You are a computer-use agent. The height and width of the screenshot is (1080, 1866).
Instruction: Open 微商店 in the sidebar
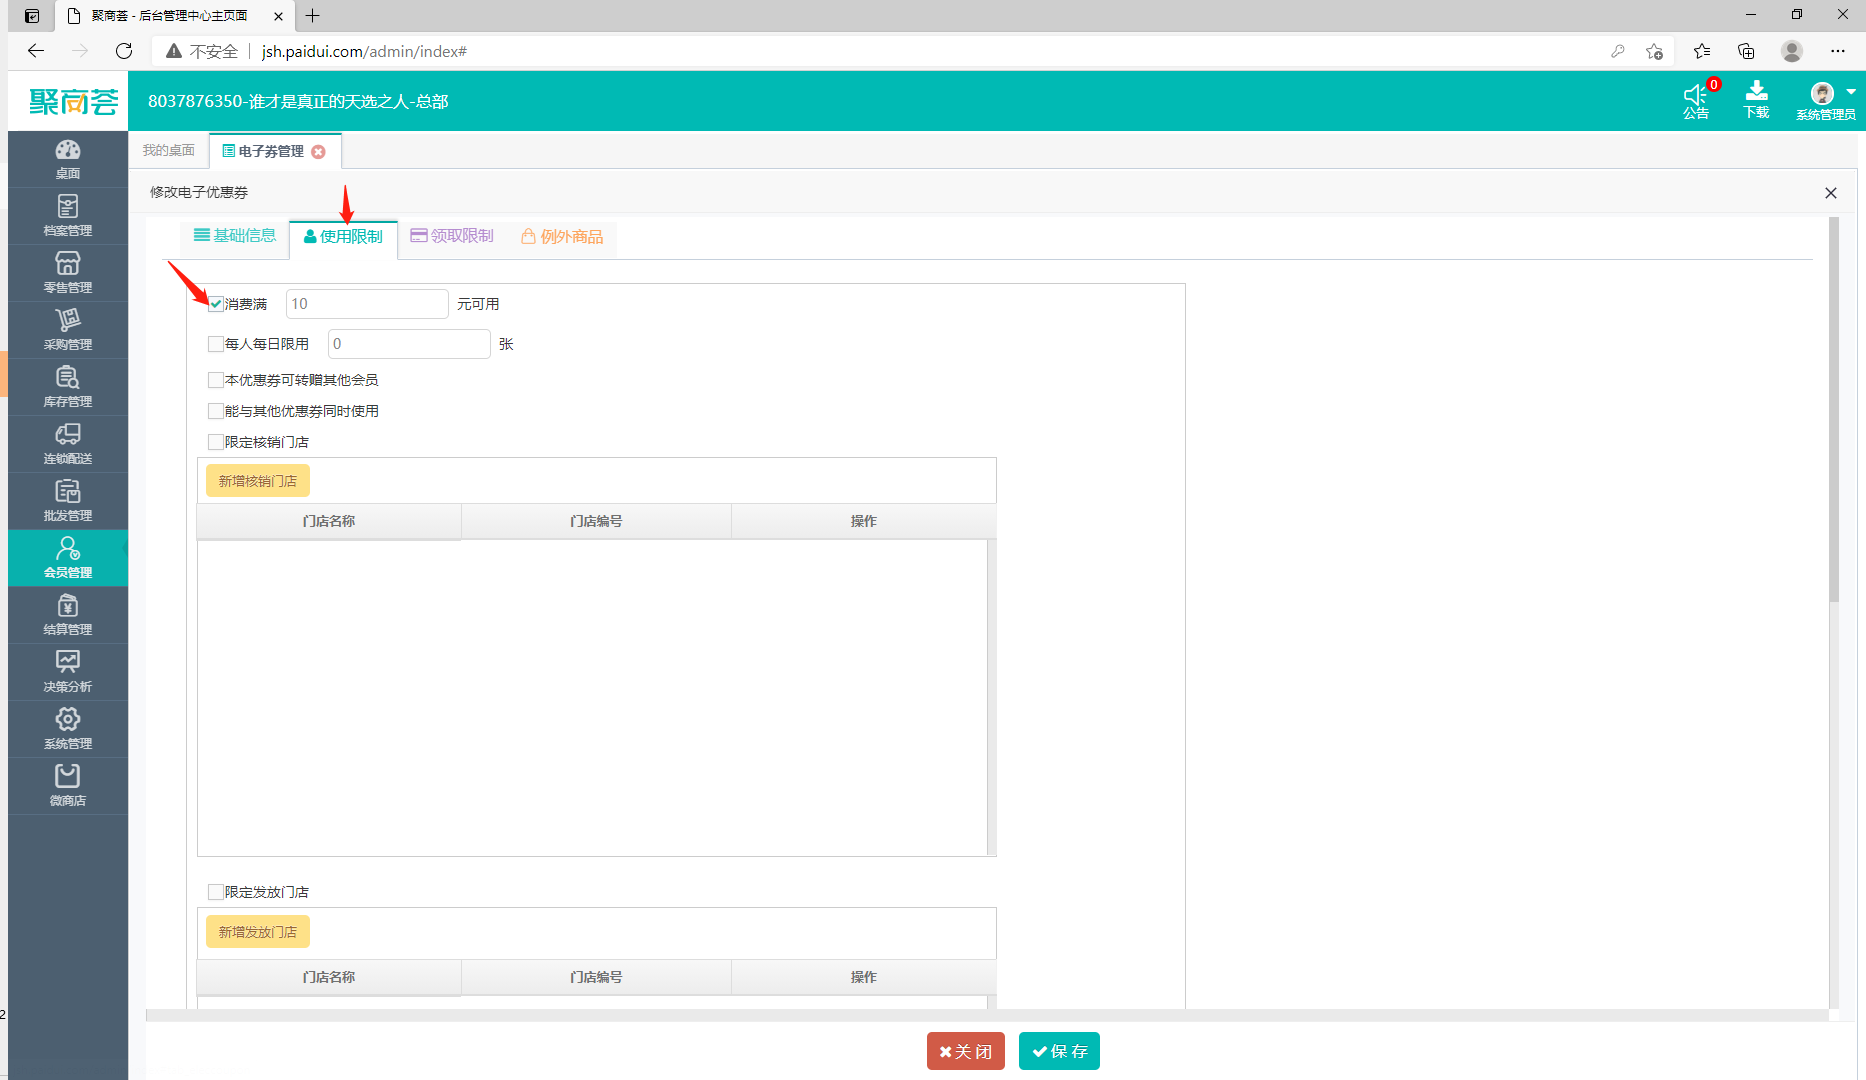(68, 786)
